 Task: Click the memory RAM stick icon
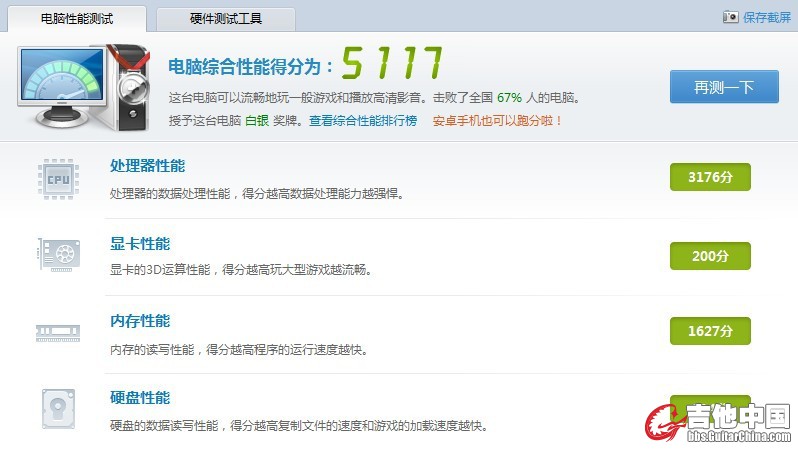pos(57,331)
